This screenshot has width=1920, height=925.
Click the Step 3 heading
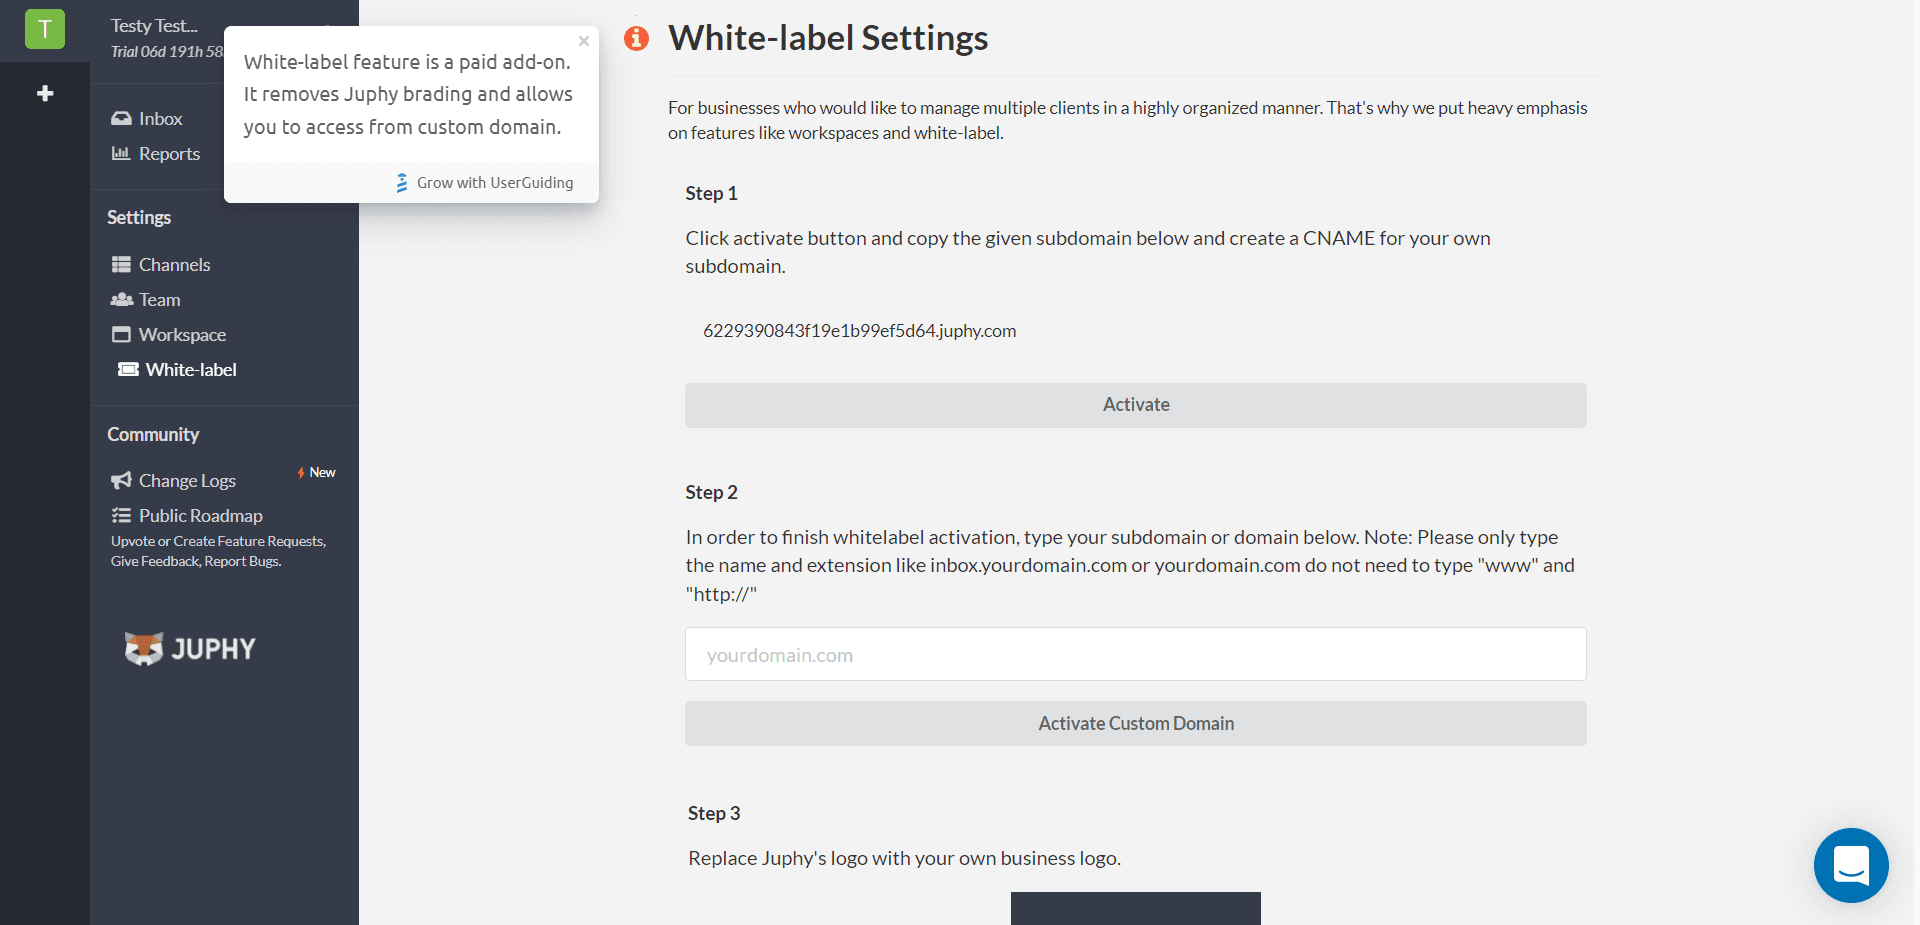tap(714, 813)
